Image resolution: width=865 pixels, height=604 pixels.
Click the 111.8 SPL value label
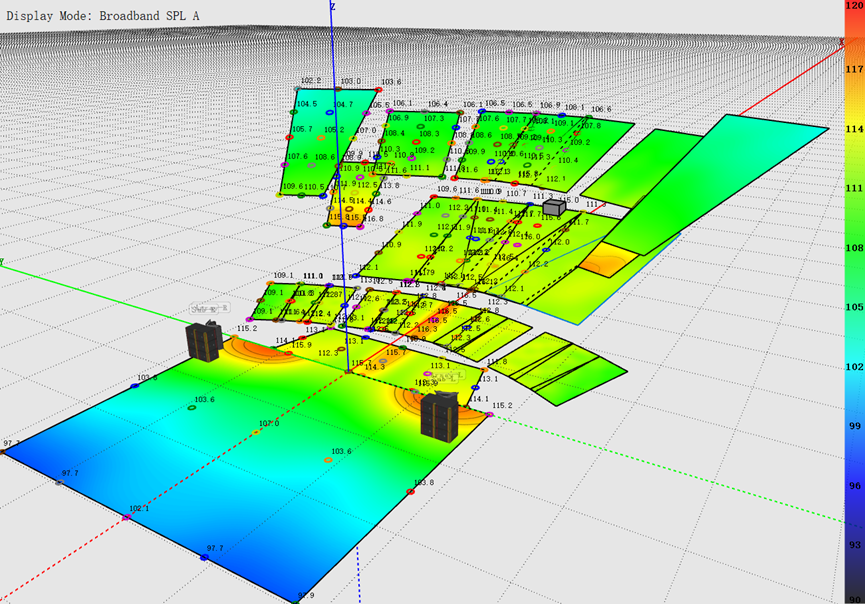[496, 361]
